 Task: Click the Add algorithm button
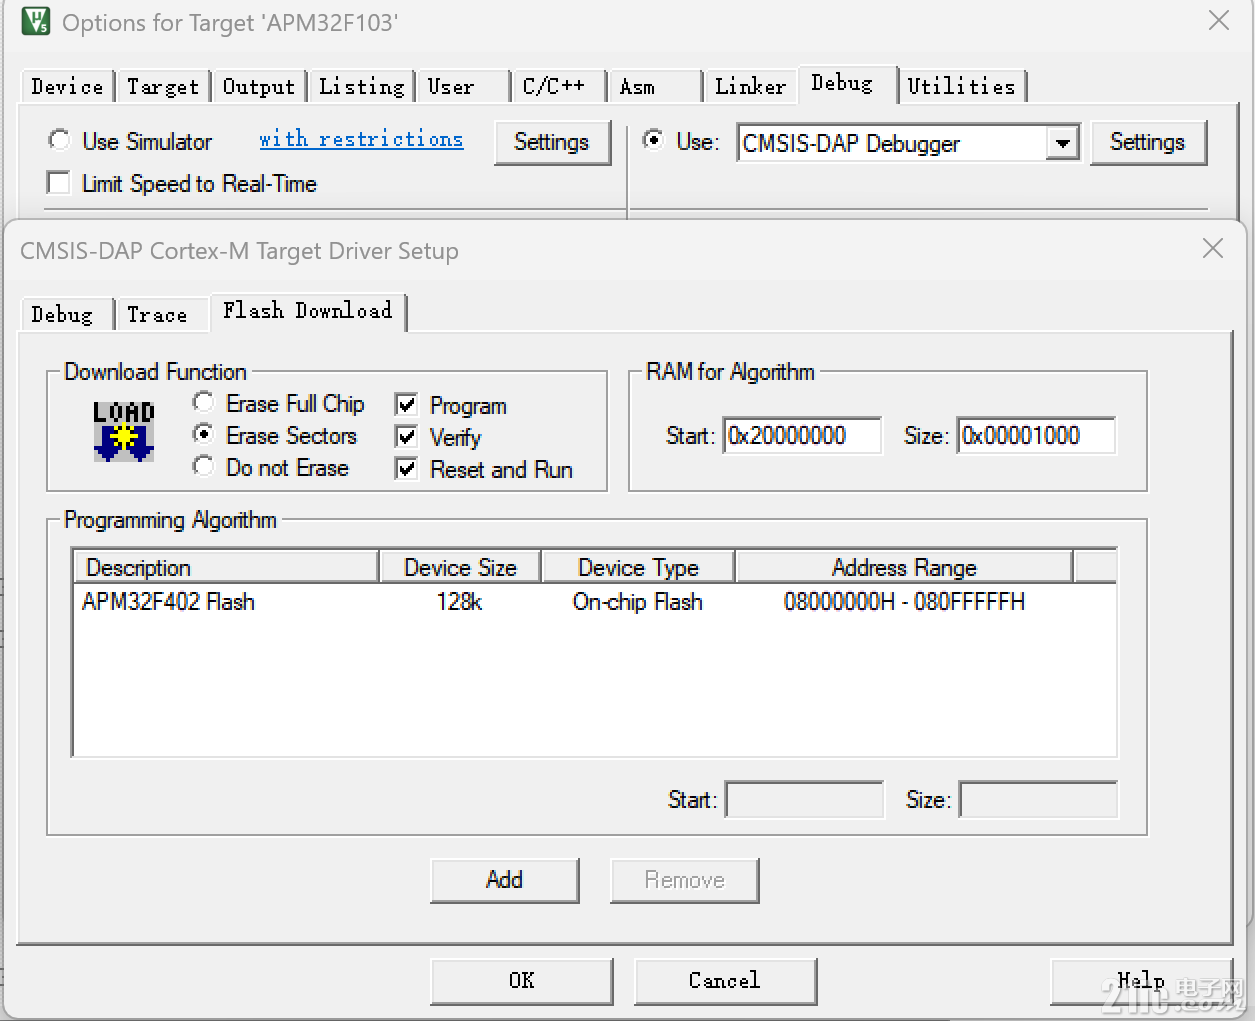pos(504,880)
